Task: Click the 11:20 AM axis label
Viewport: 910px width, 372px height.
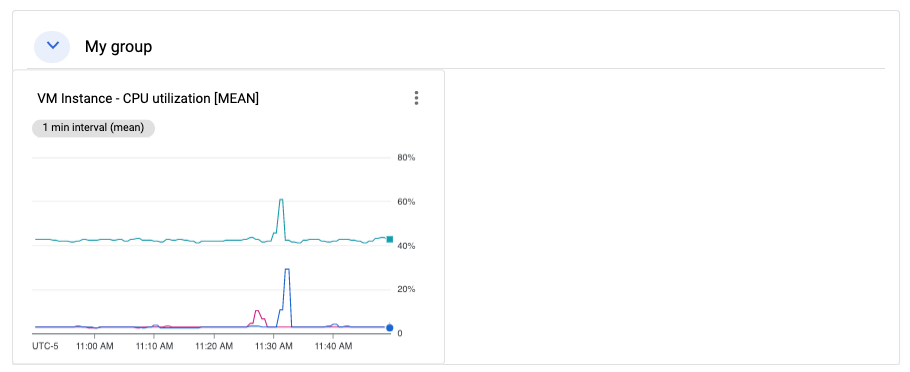Action: click(x=214, y=346)
